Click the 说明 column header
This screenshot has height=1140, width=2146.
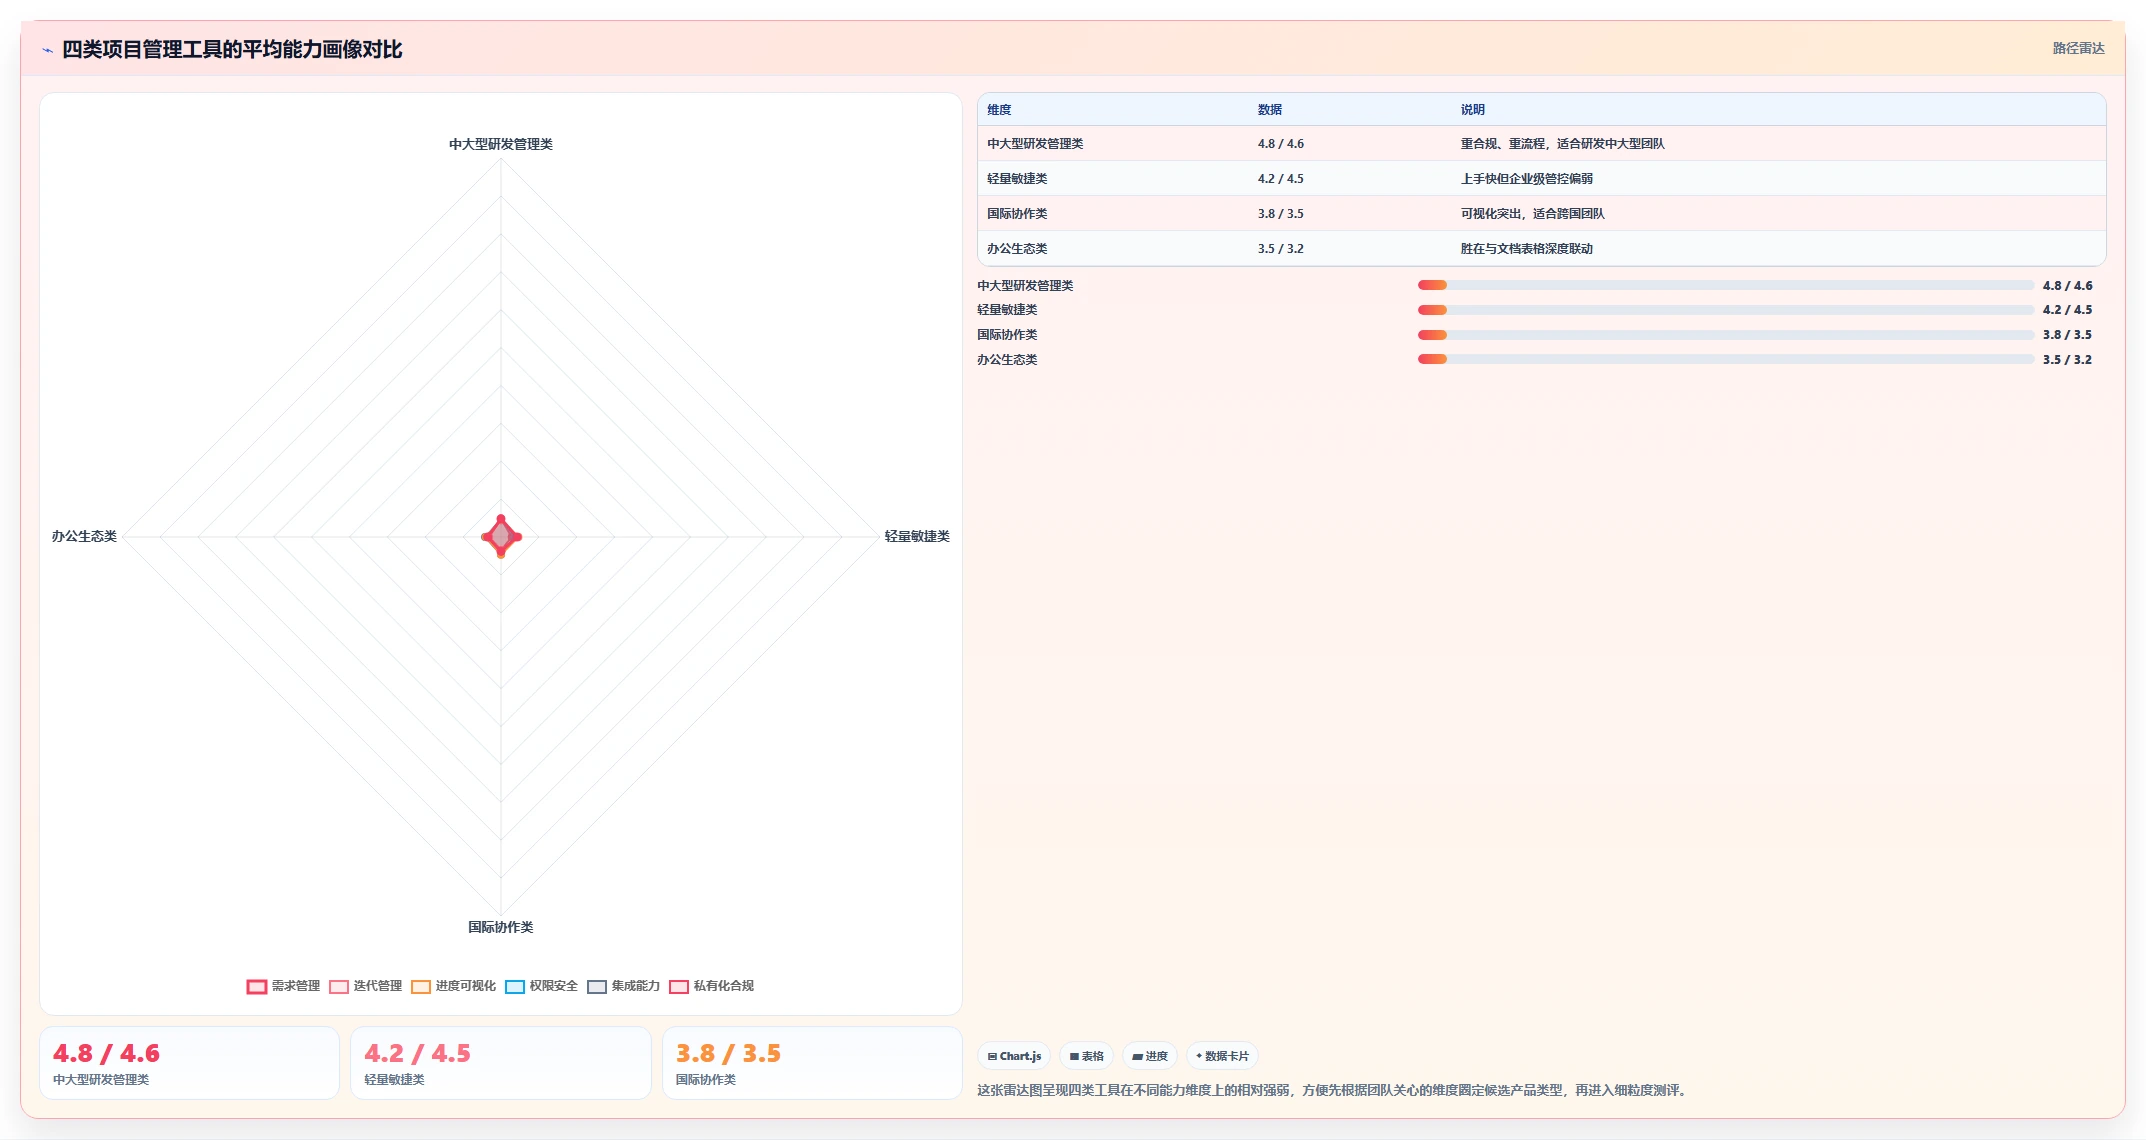pyautogui.click(x=1472, y=110)
